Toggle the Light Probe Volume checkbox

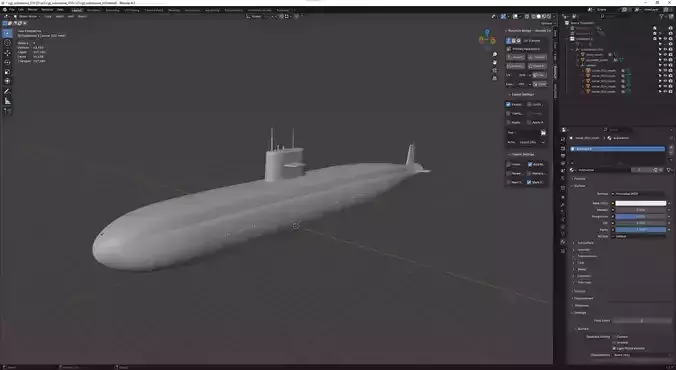pyautogui.click(x=614, y=348)
